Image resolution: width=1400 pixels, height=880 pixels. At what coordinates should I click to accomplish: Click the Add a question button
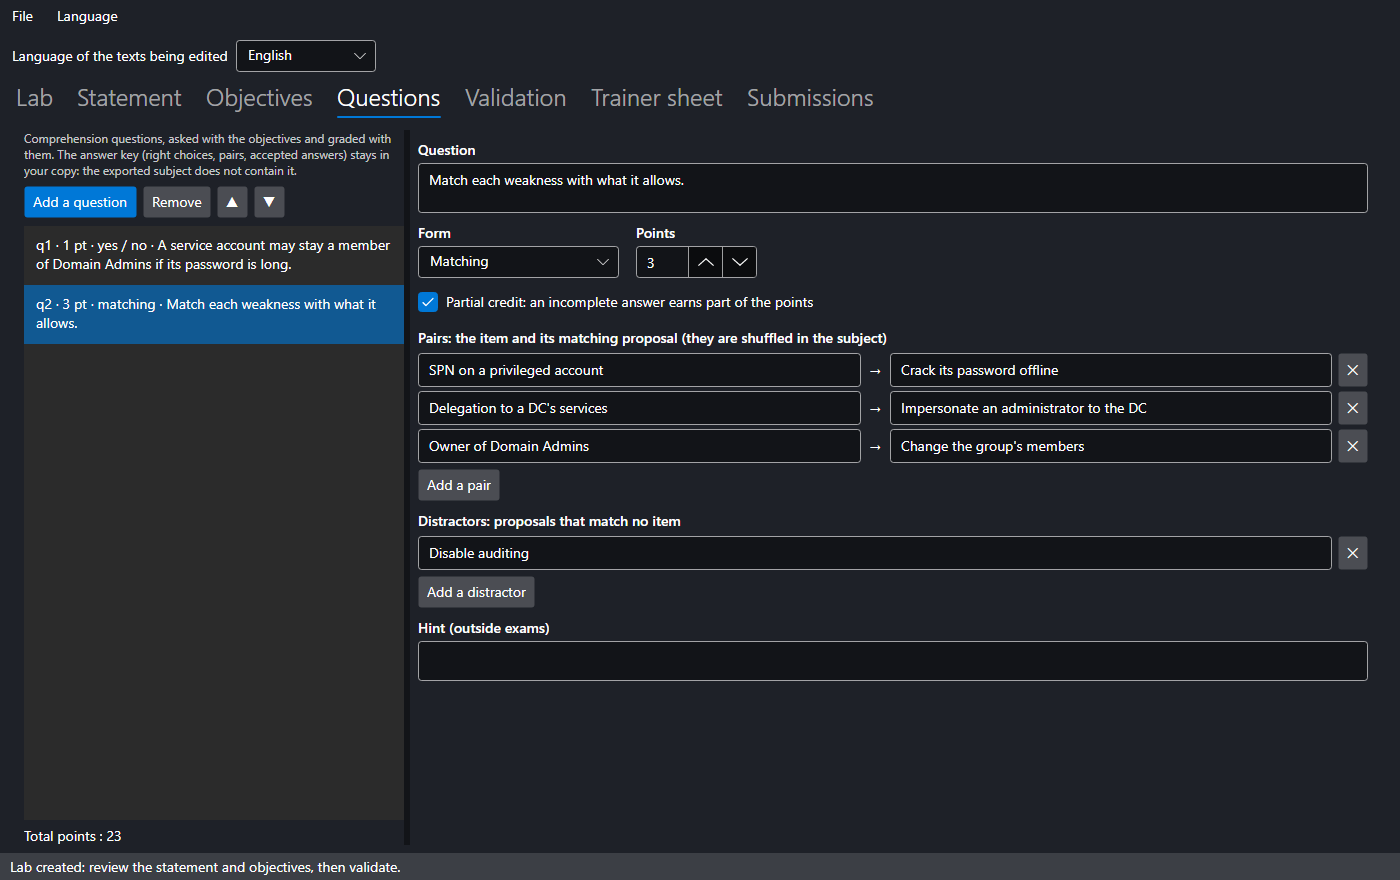pyautogui.click(x=80, y=202)
